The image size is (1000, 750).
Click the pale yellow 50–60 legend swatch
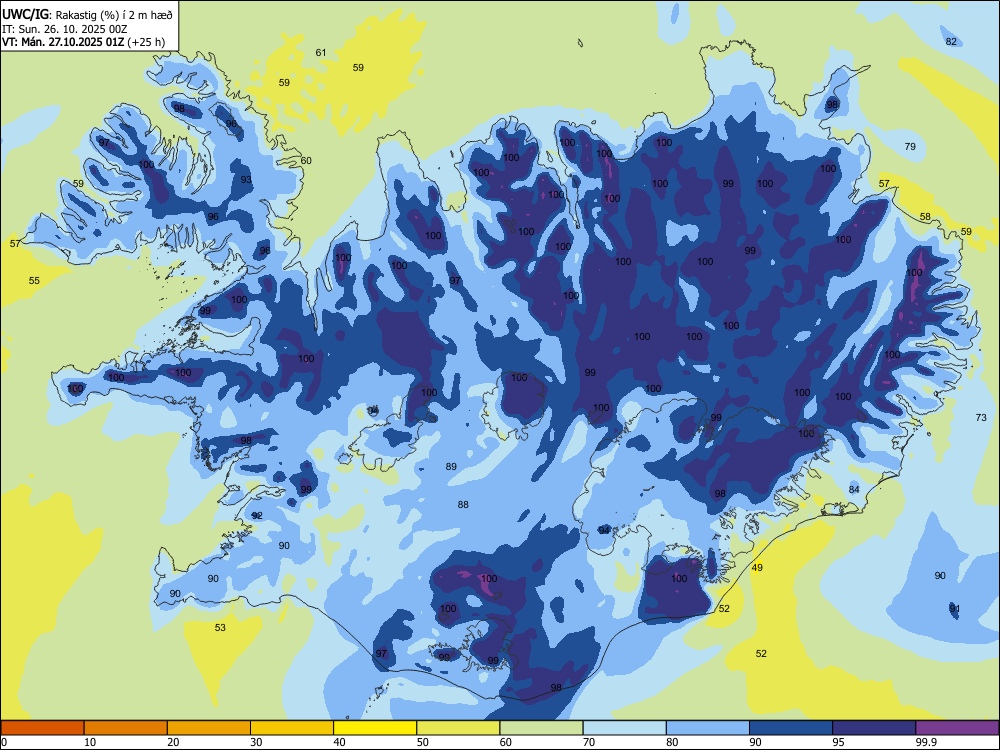click(x=458, y=728)
